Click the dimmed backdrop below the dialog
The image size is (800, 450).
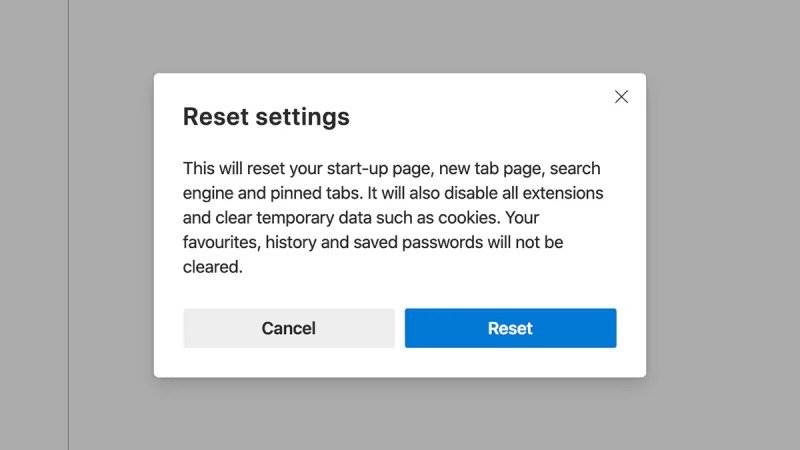(399, 414)
